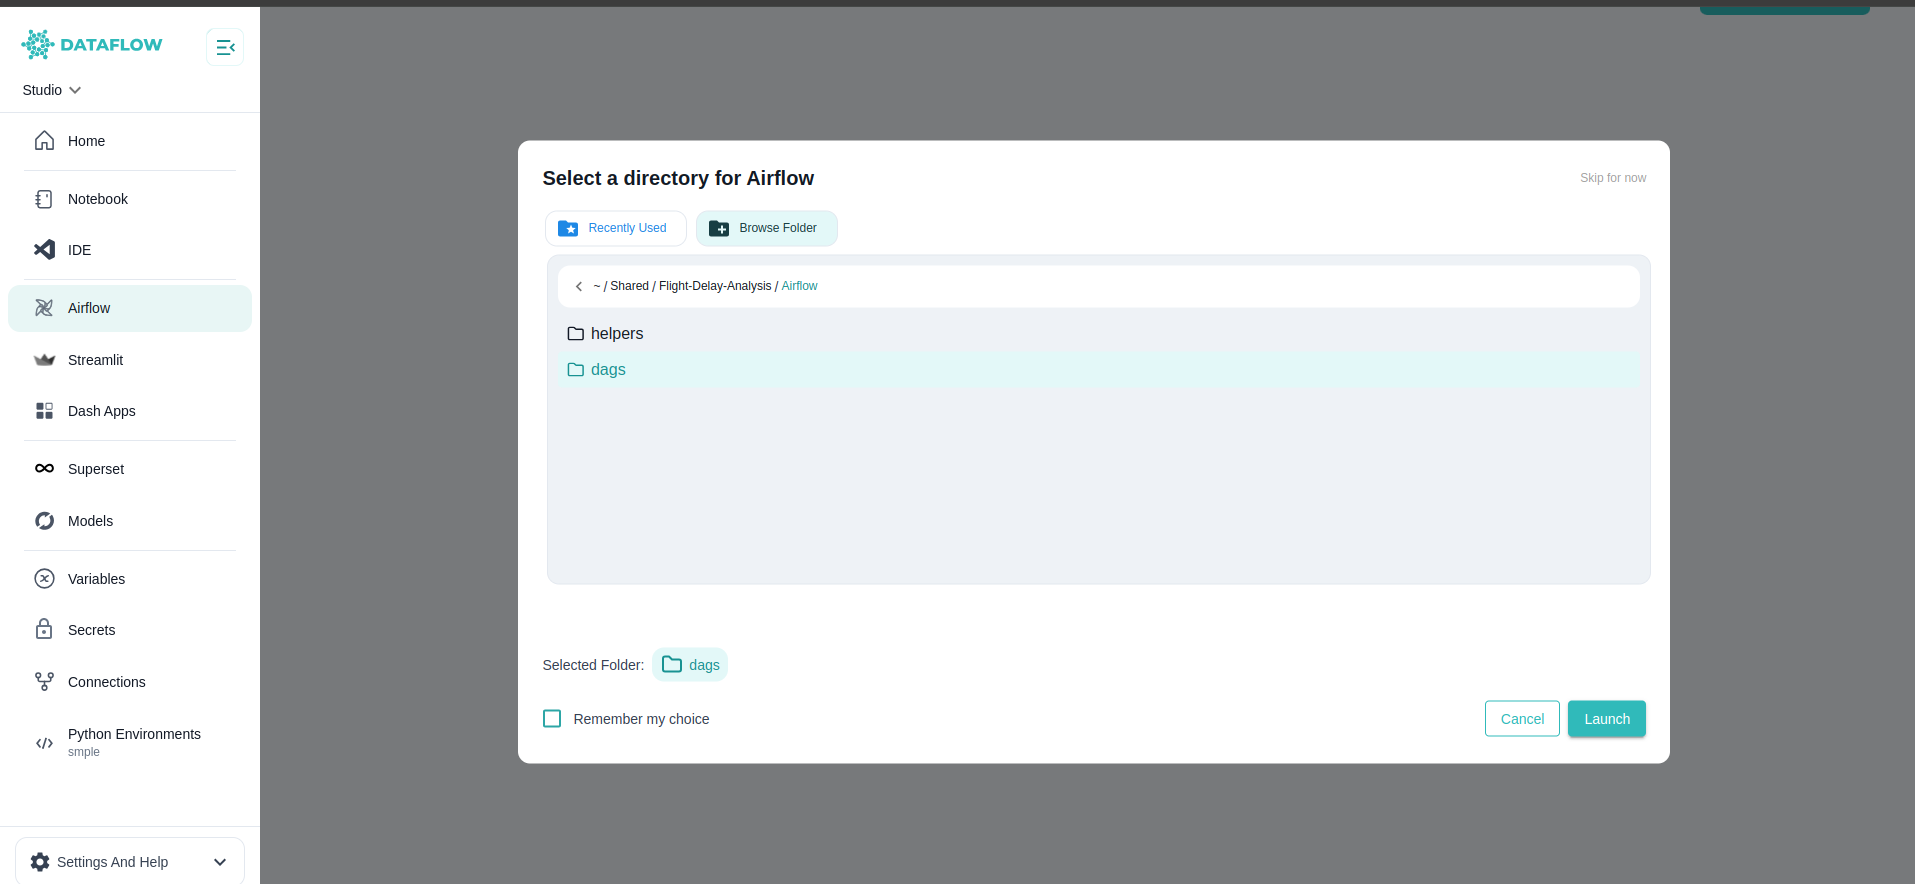Open Streamlit in the sidebar
This screenshot has width=1915, height=884.
[130, 360]
